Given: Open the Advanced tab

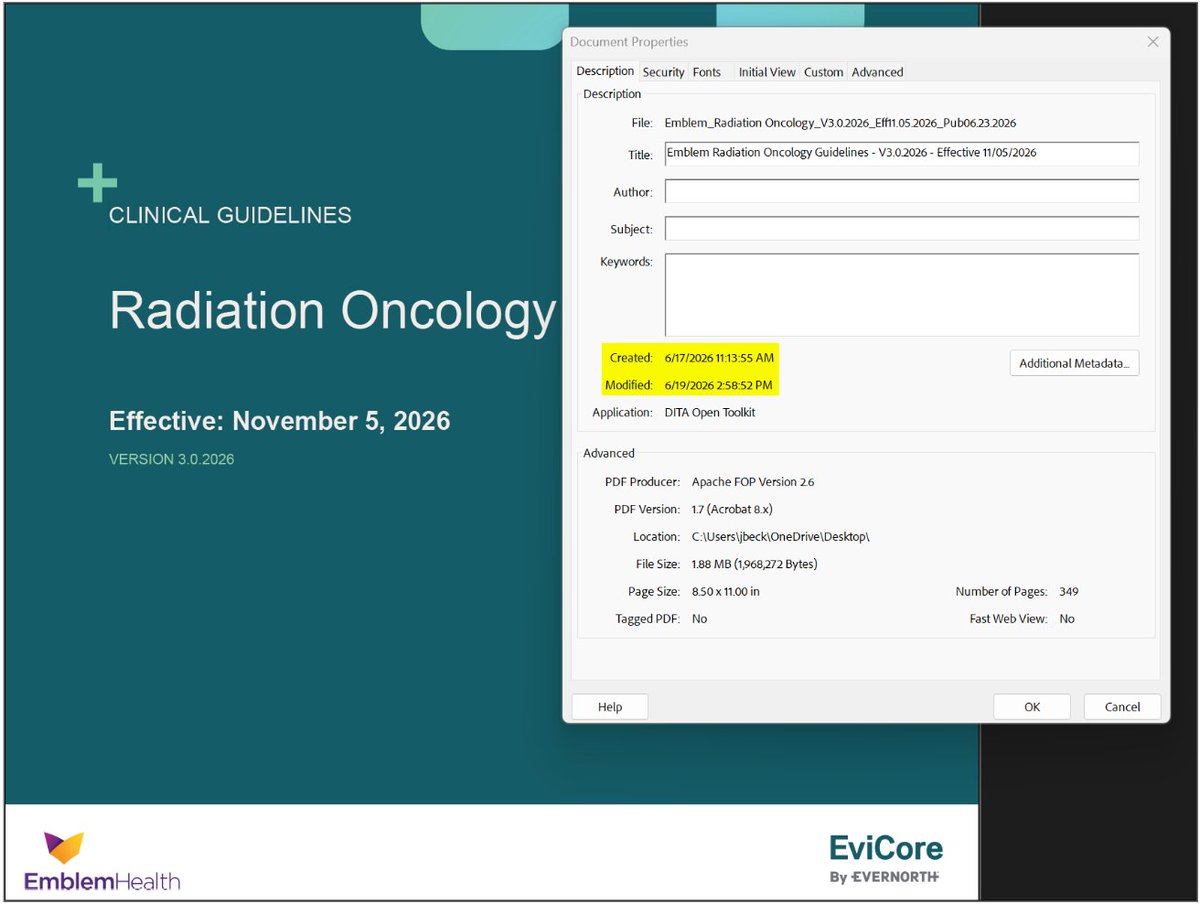Looking at the screenshot, I should 877,72.
